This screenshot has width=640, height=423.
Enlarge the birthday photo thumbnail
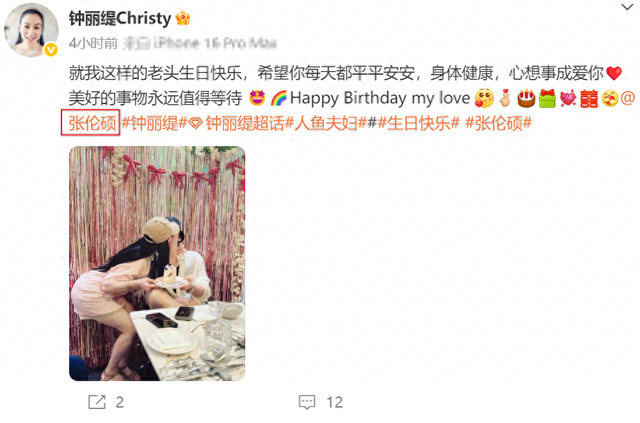click(x=157, y=263)
